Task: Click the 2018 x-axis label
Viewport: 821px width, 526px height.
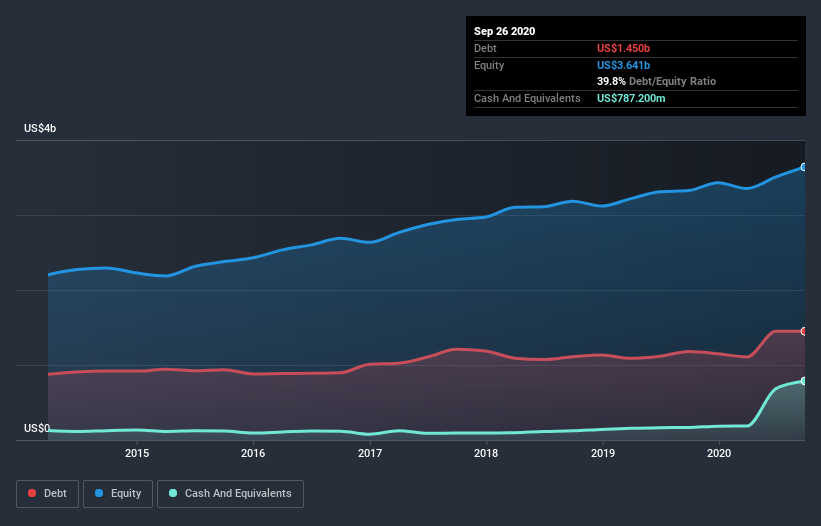Action: point(486,453)
